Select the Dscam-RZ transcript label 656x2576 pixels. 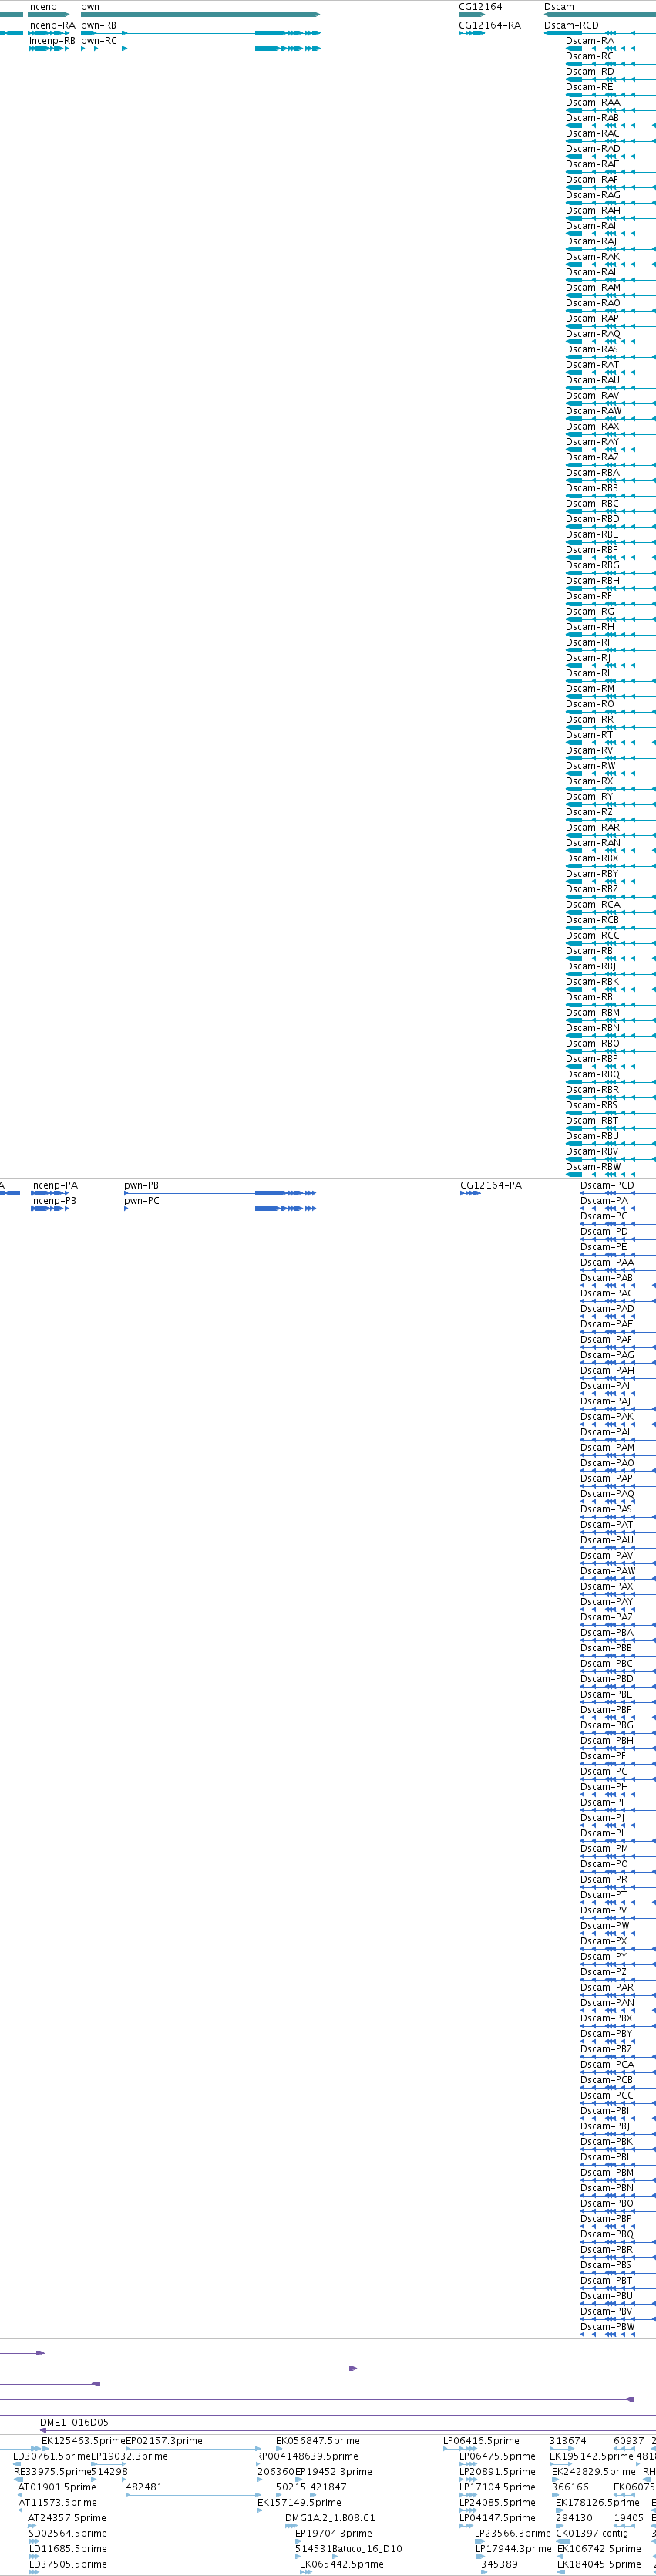click(x=589, y=812)
